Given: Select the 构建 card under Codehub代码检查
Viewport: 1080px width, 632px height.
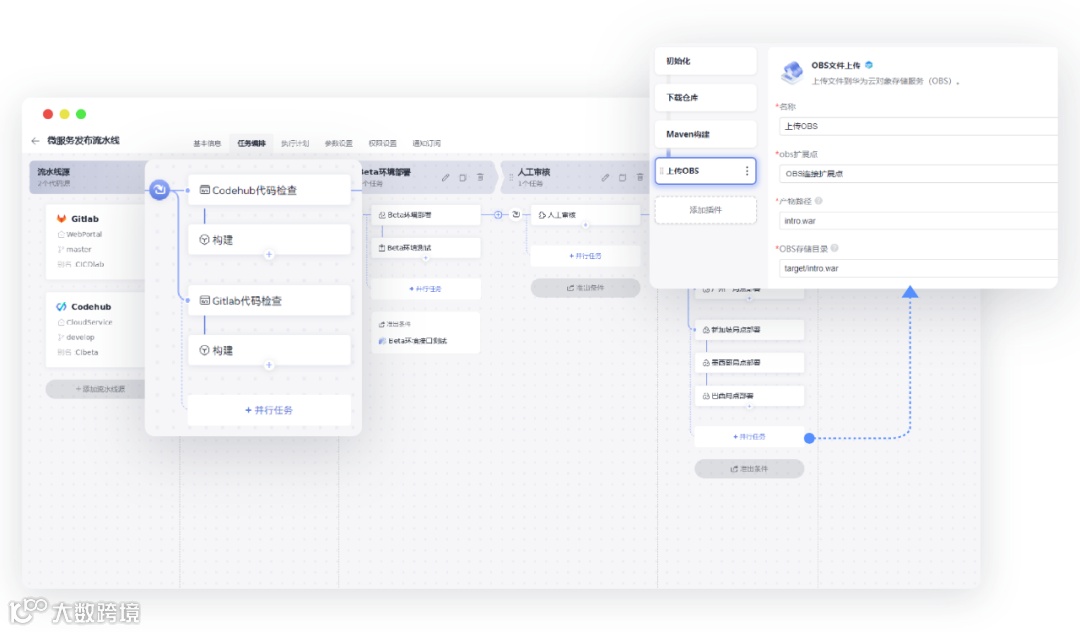Looking at the screenshot, I should tap(269, 240).
